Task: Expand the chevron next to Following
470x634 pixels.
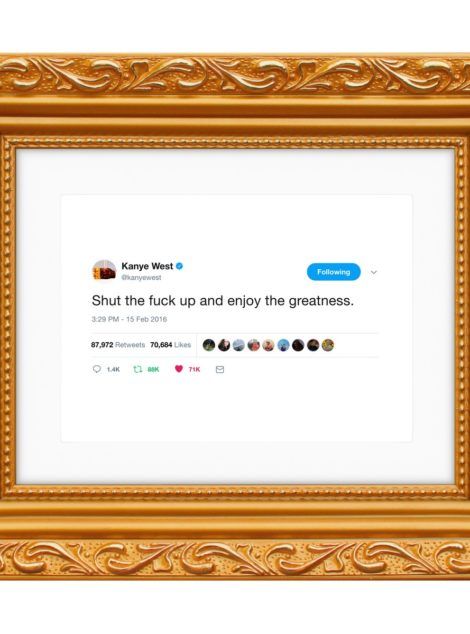Action: point(374,272)
